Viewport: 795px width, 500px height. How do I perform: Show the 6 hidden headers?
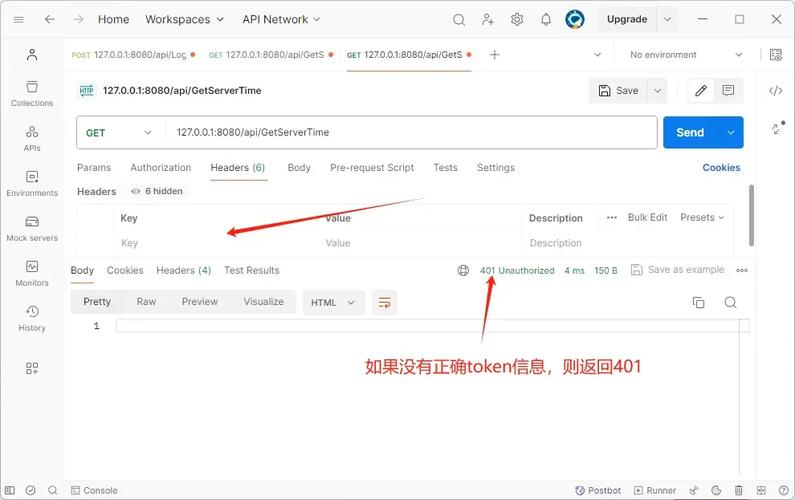click(157, 191)
